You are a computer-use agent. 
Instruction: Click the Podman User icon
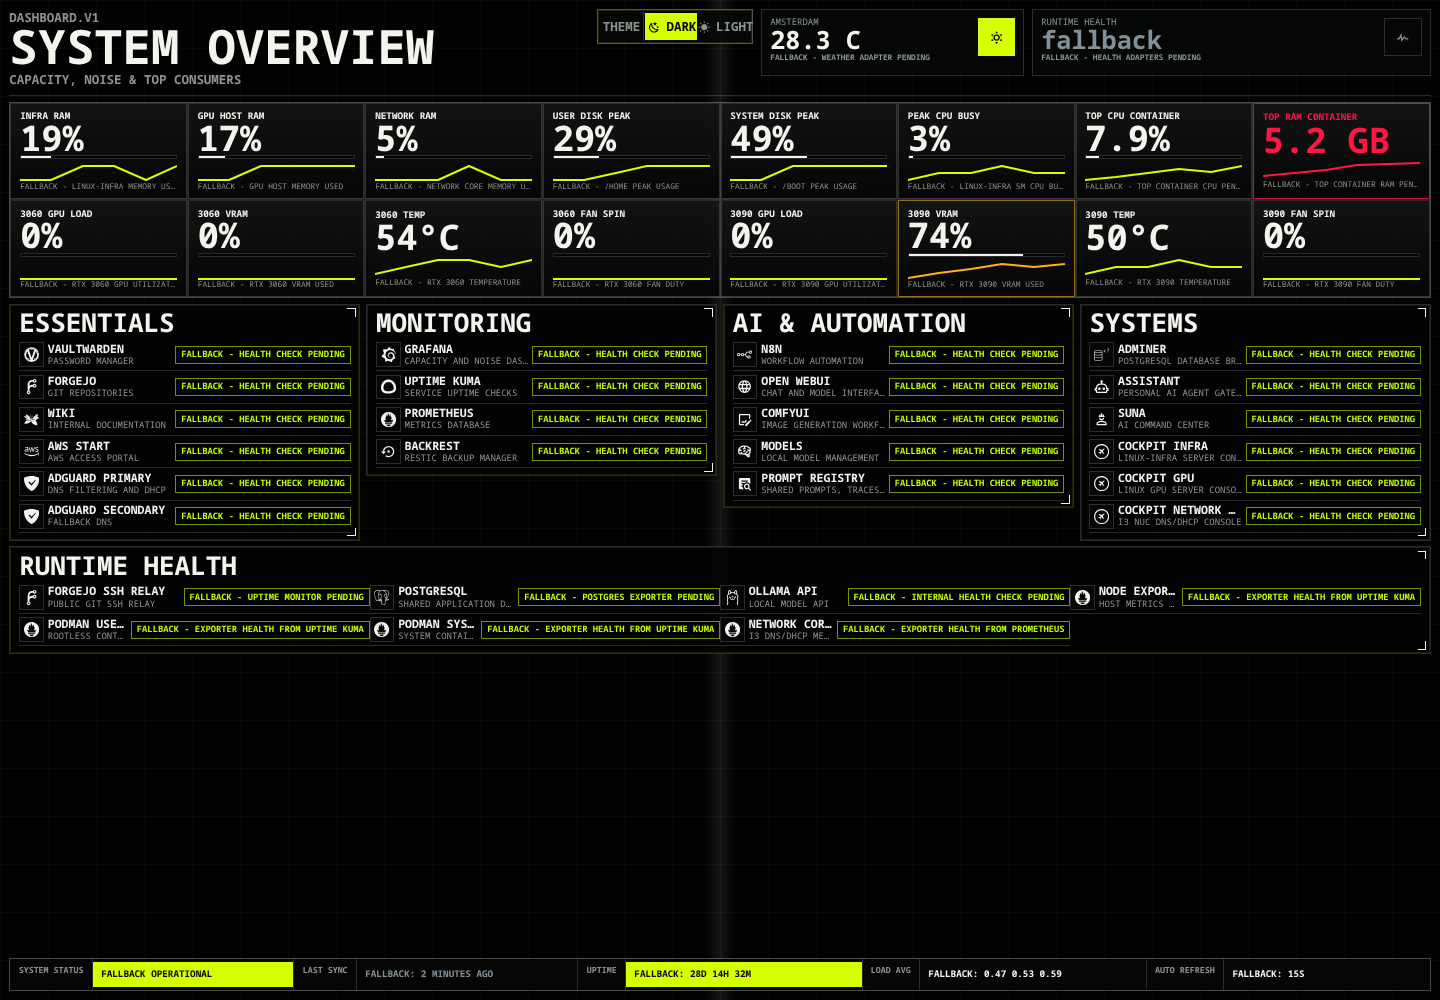click(x=31, y=629)
